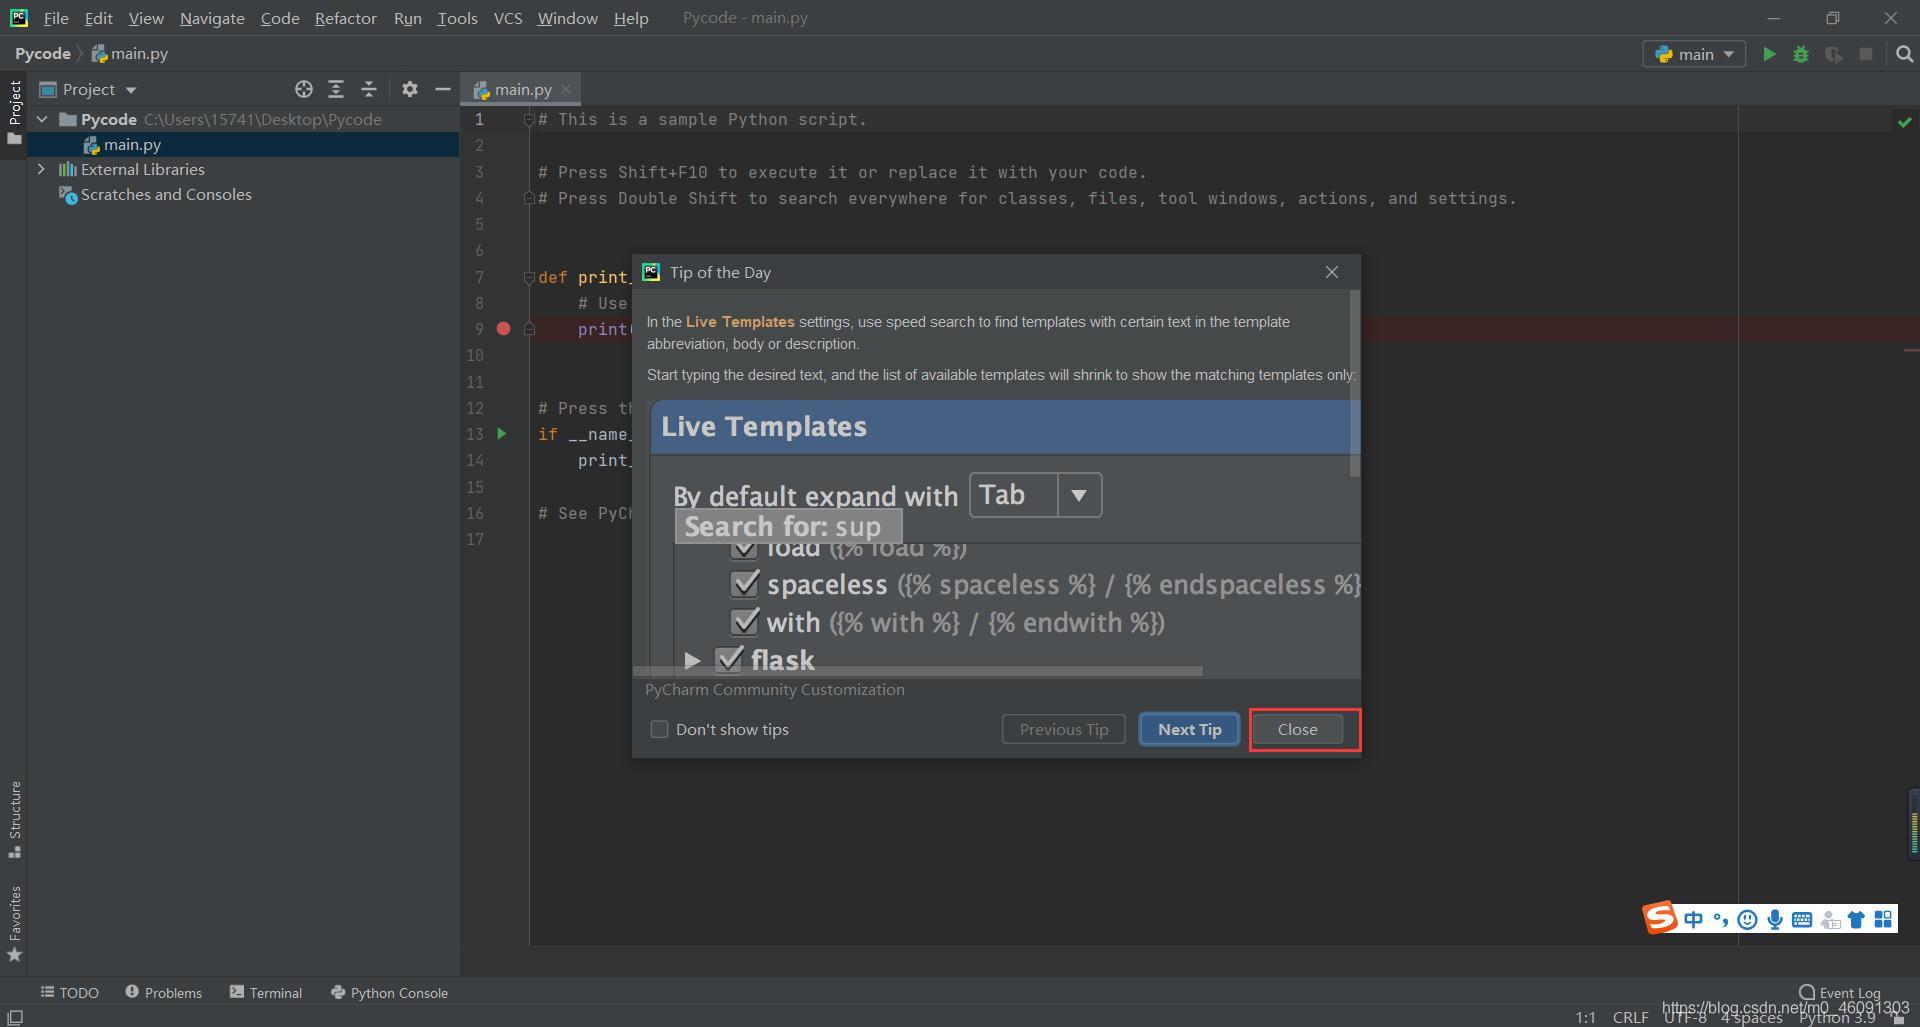Open Search Everywhere magnifier icon
The image size is (1920, 1027).
[x=1904, y=54]
